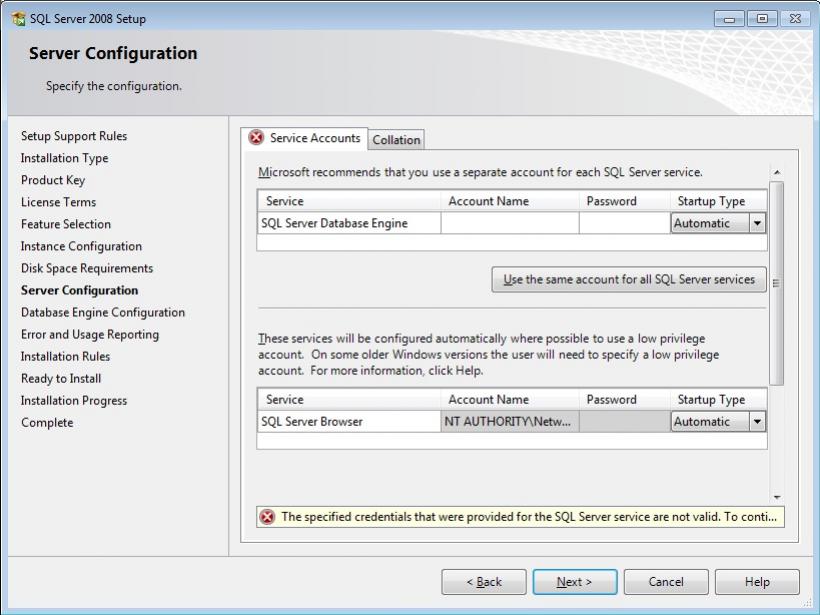The height and width of the screenshot is (615, 820).
Task: Switch to the Collation tab
Action: (x=396, y=140)
